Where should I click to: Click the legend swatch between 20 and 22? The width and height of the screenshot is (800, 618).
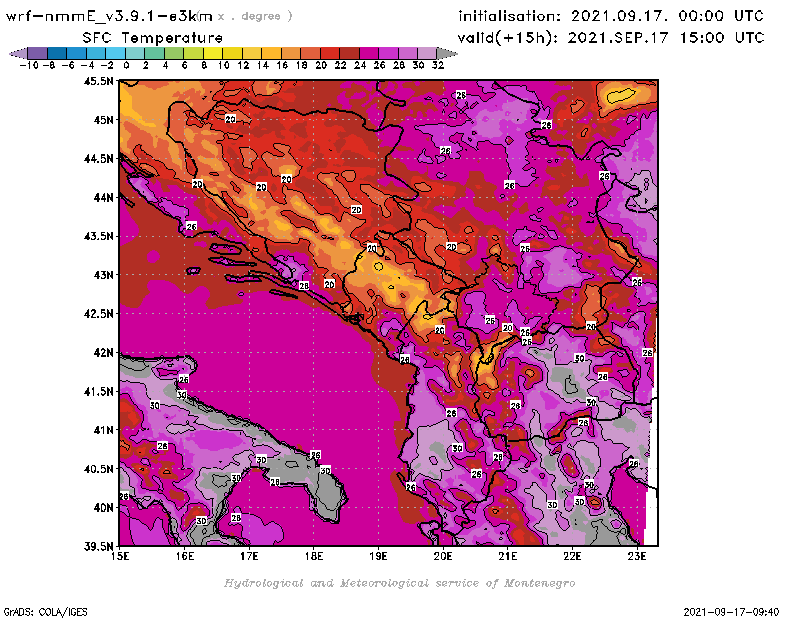[330, 53]
